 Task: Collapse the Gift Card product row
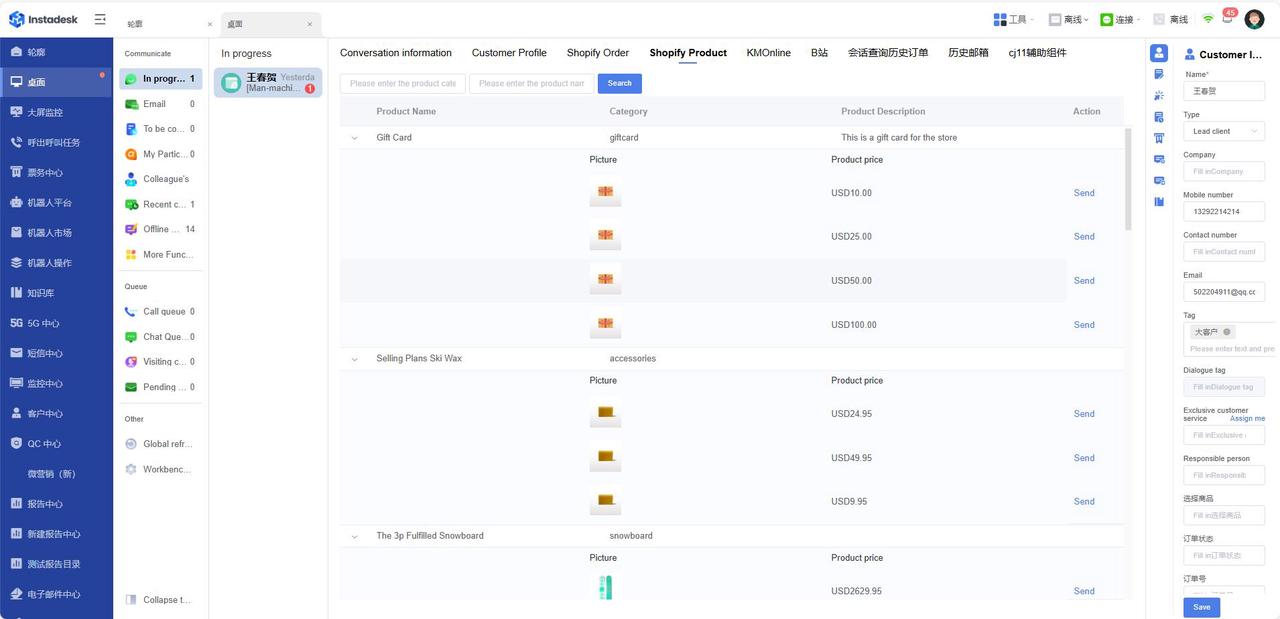[x=354, y=138]
